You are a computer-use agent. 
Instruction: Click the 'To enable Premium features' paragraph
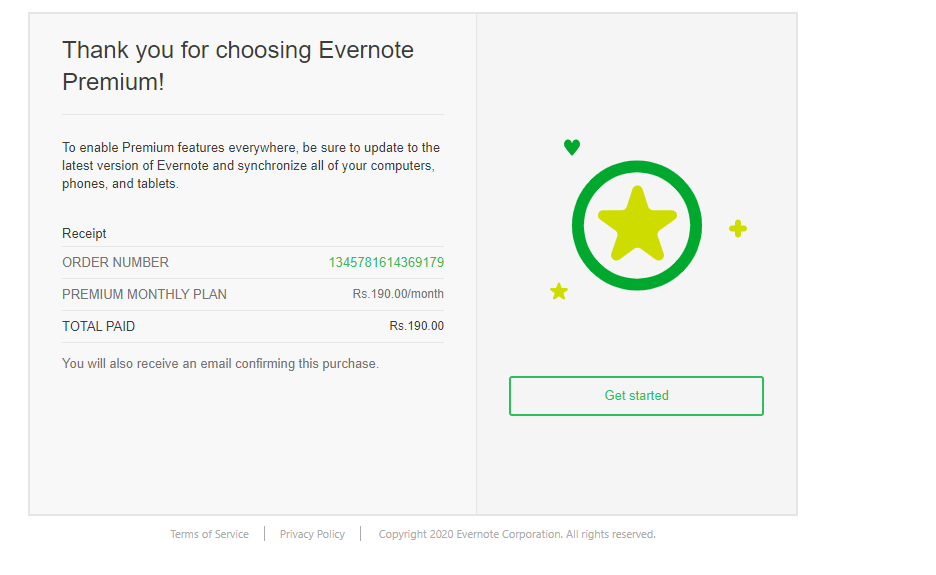click(x=250, y=165)
